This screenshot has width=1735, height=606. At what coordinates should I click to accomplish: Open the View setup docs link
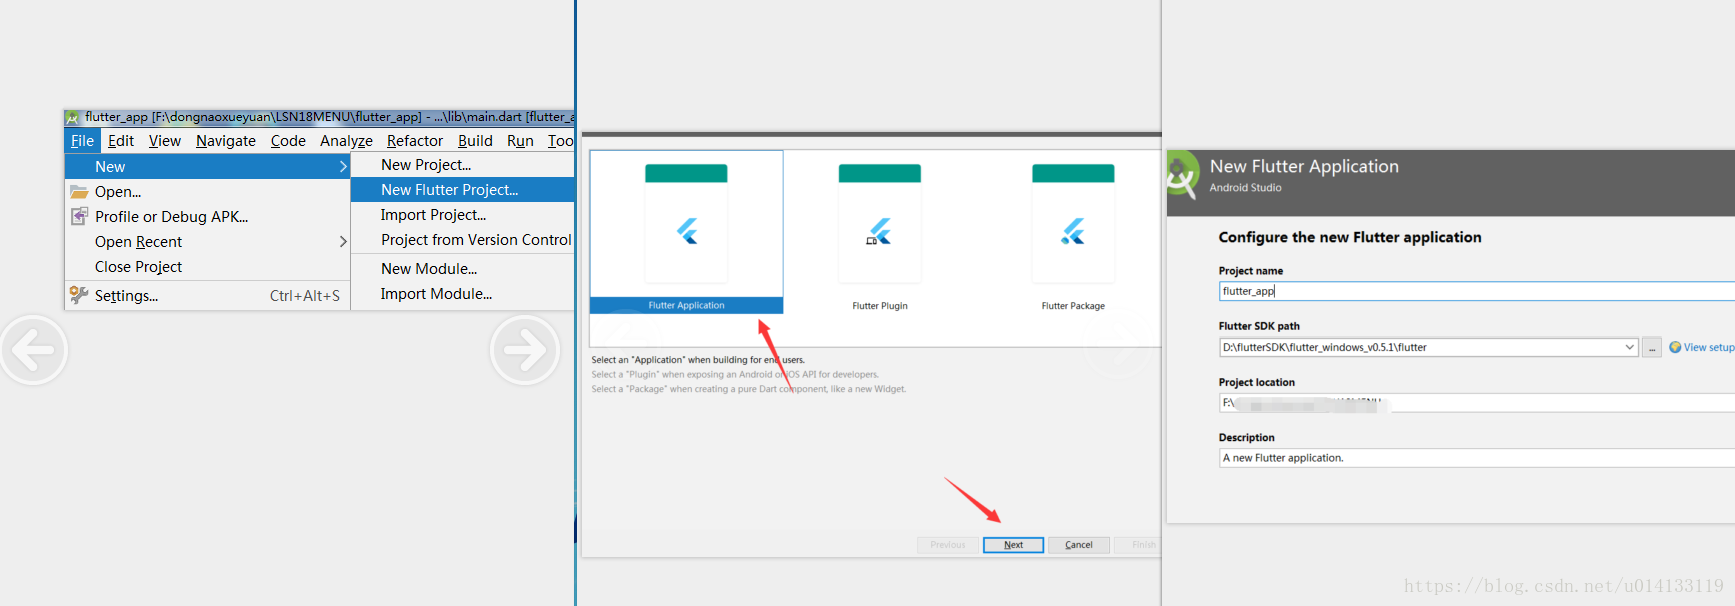1709,348
